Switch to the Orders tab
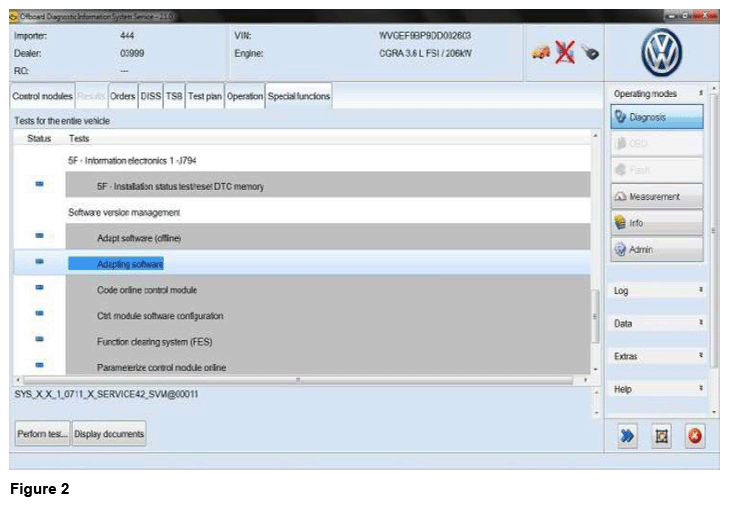This screenshot has height=506, width=729. pos(123,96)
